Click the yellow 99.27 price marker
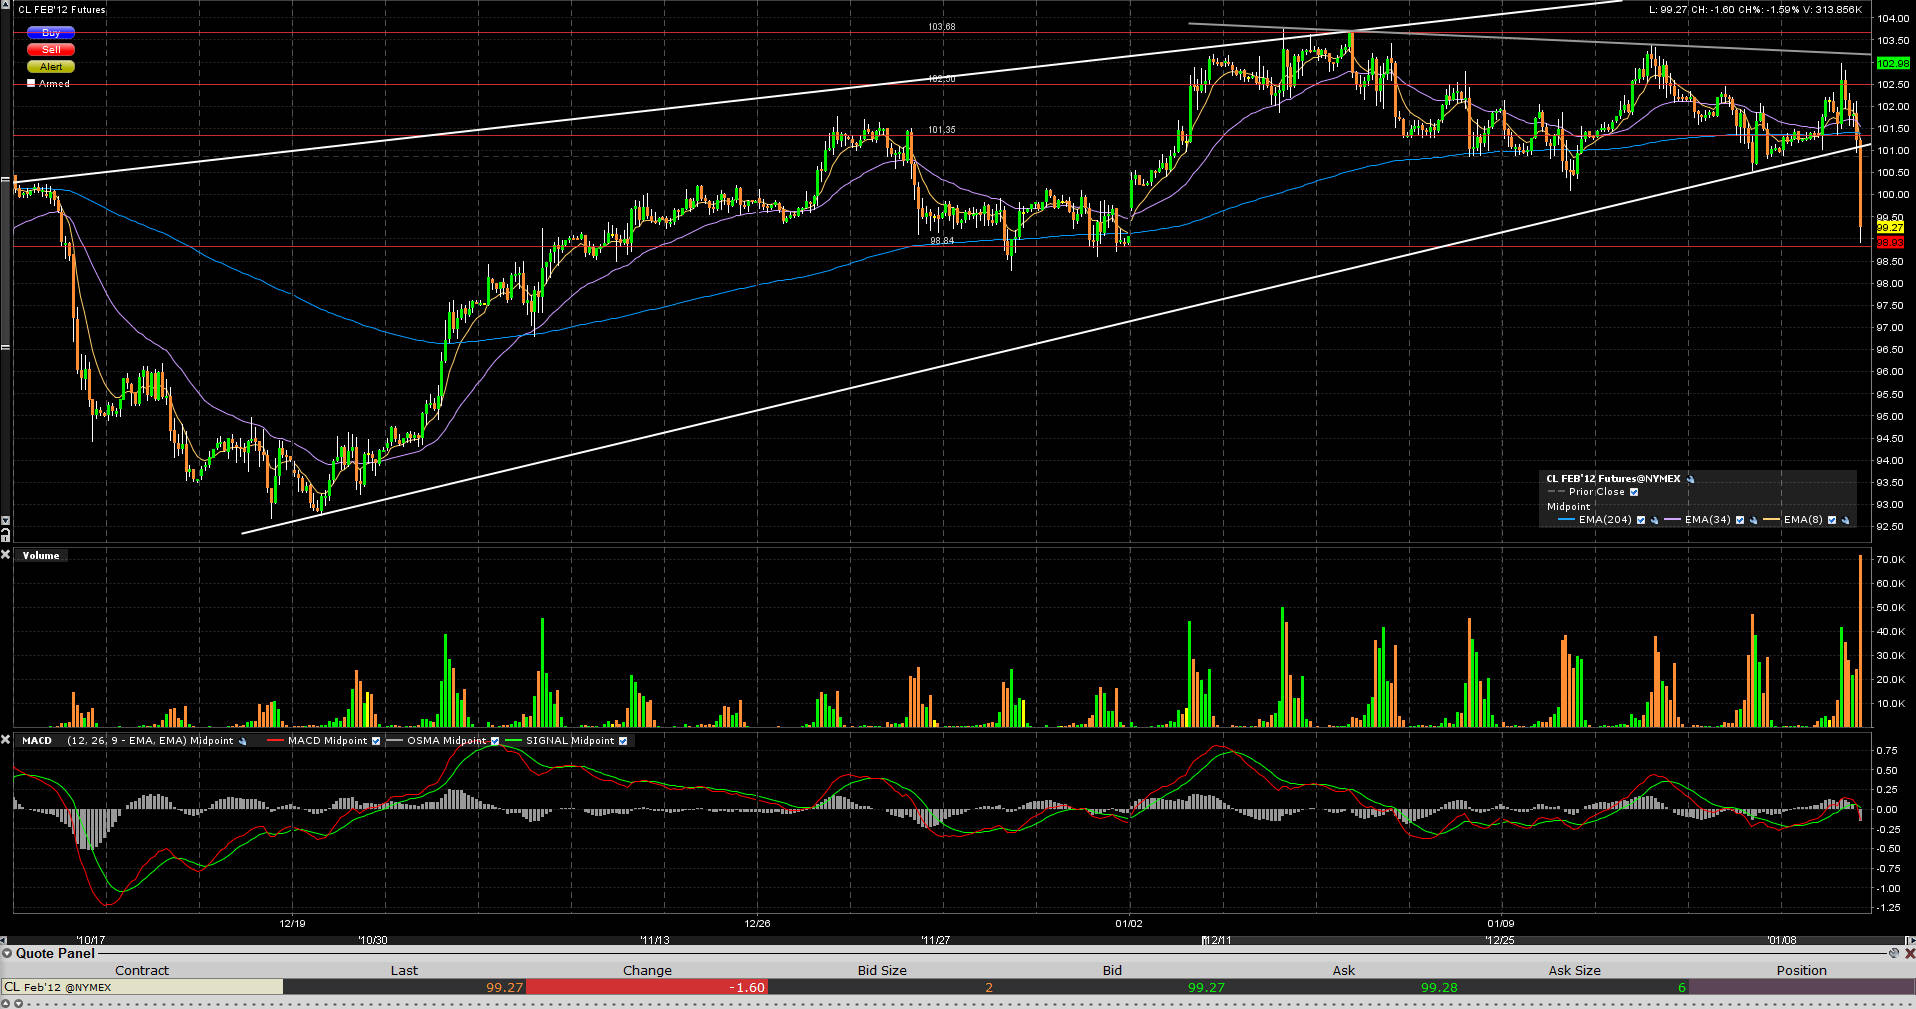Viewport: 1916px width, 1009px height. click(1890, 228)
